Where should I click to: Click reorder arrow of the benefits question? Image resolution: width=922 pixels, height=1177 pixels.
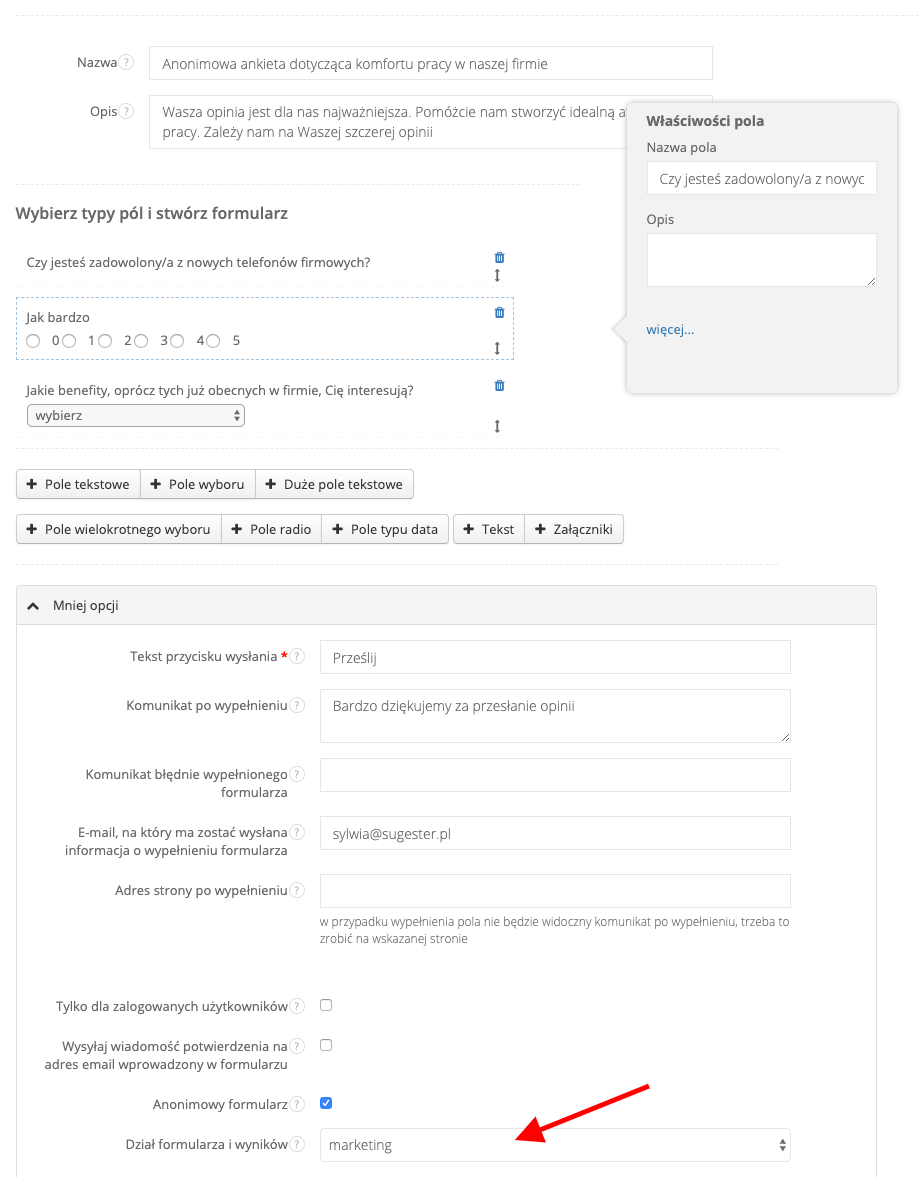[x=498, y=426]
